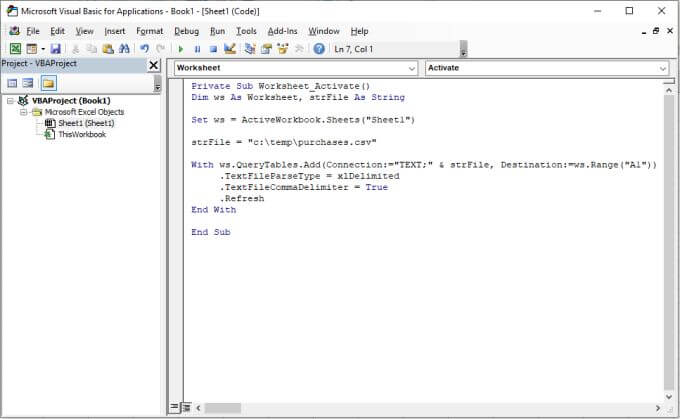
Task: Switch to Procedure View at bottom left
Action: (x=174, y=407)
